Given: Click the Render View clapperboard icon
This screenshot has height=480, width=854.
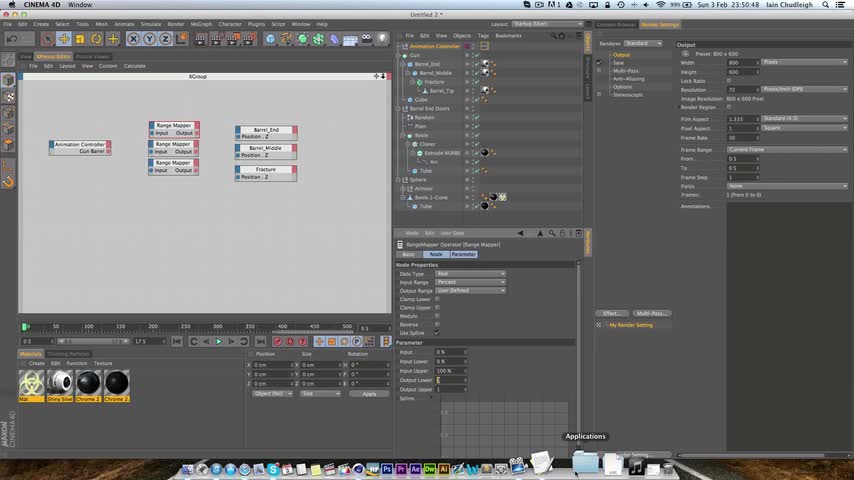Looking at the screenshot, I should (x=200, y=39).
